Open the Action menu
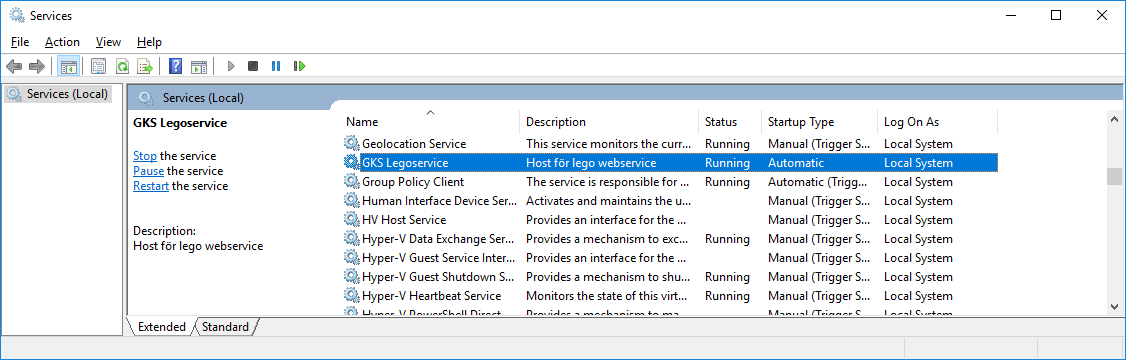1126x360 pixels. 62,42
